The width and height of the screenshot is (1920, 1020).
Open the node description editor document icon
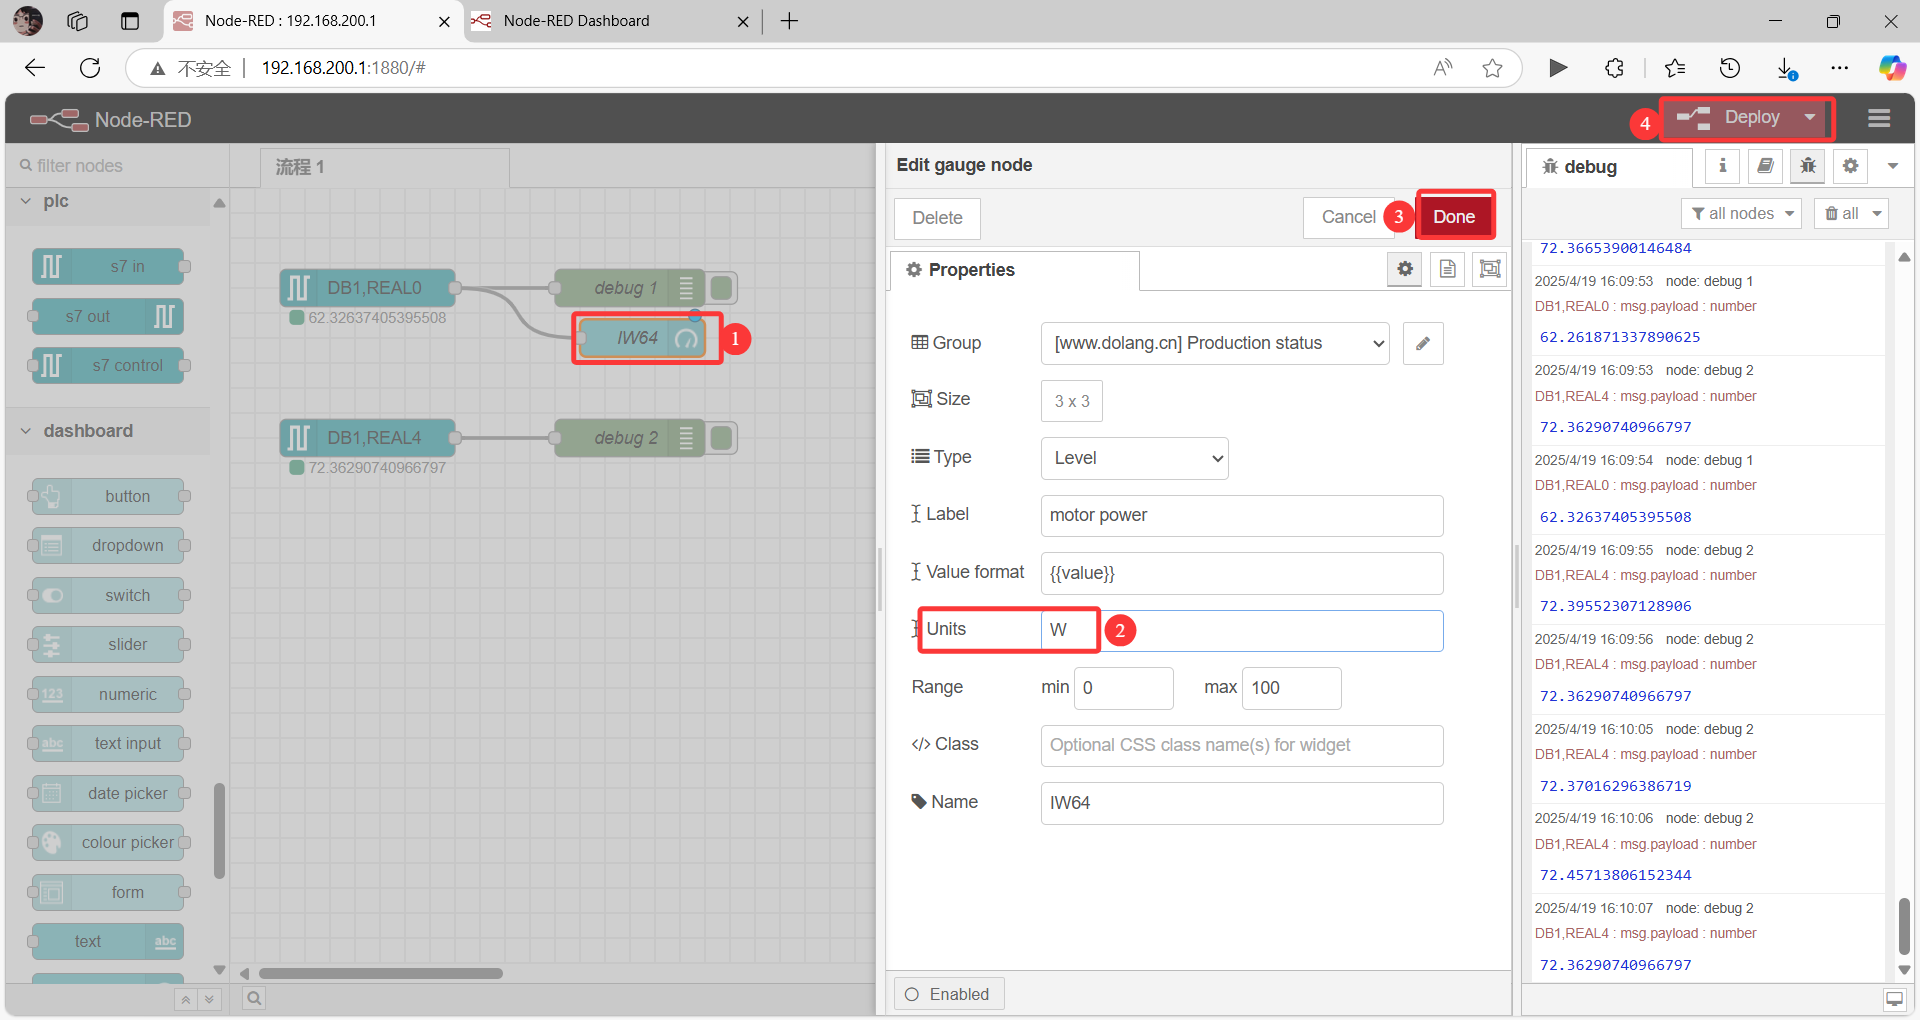pos(1446,269)
